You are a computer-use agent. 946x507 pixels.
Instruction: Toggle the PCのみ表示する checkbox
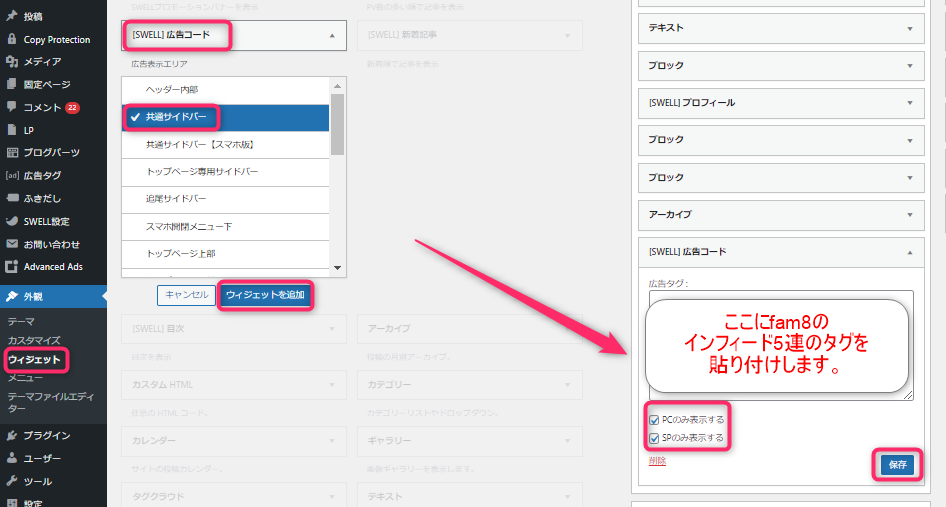[x=654, y=420]
